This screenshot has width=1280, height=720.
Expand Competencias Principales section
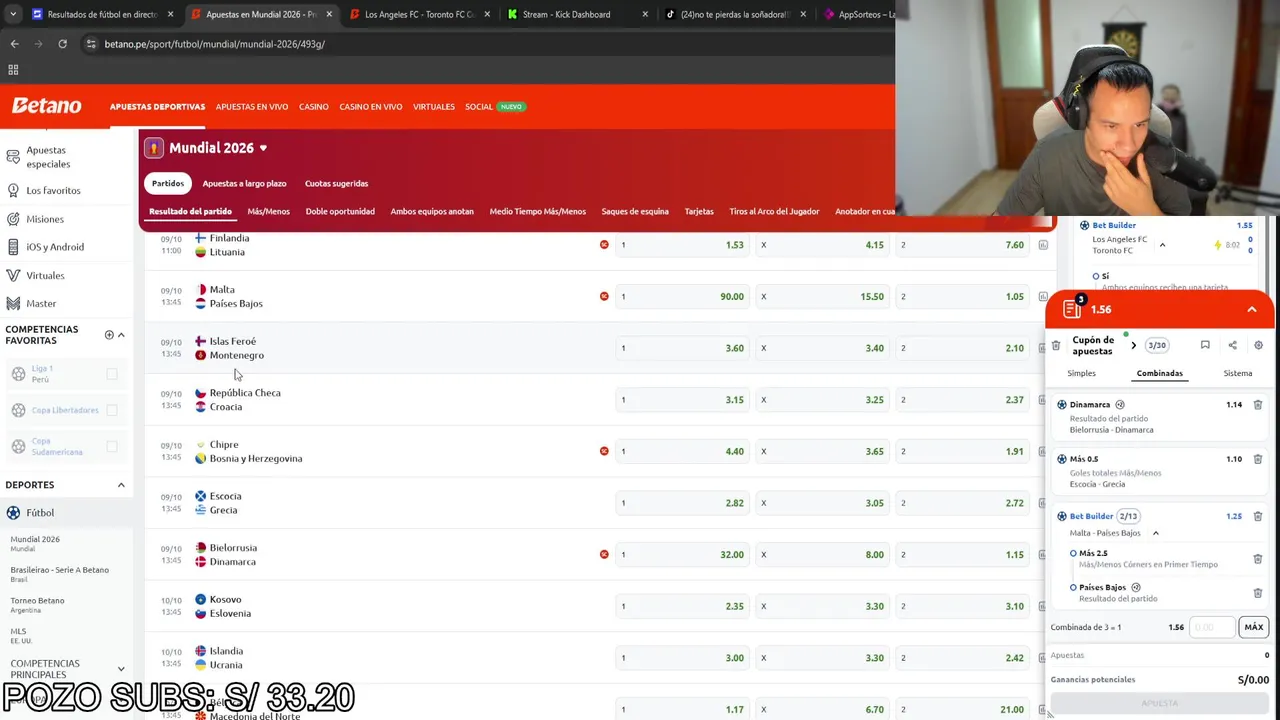tap(121, 669)
